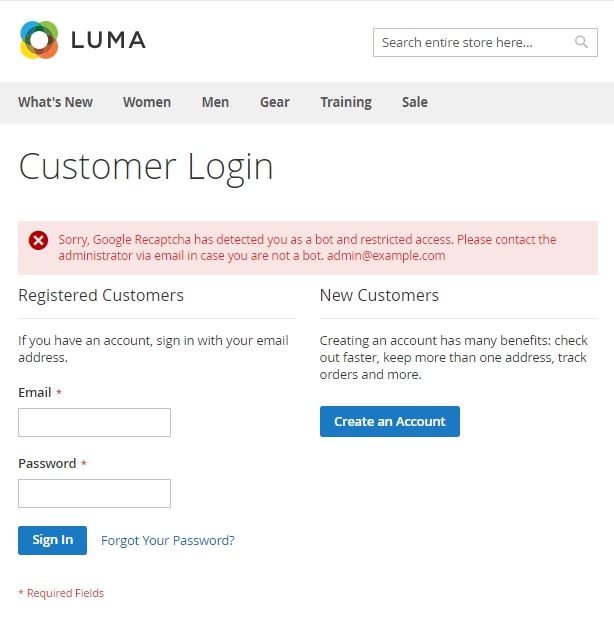
Task: Click the Registered Customers heading
Action: pos(101,295)
